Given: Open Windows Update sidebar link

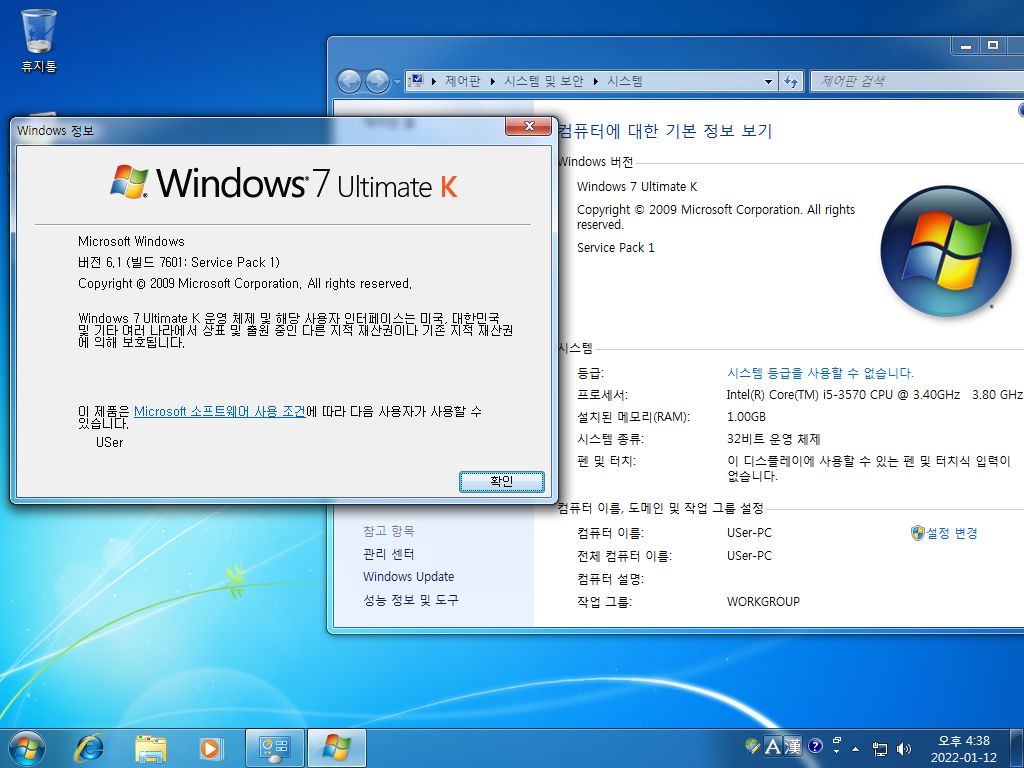Looking at the screenshot, I should point(408,577).
